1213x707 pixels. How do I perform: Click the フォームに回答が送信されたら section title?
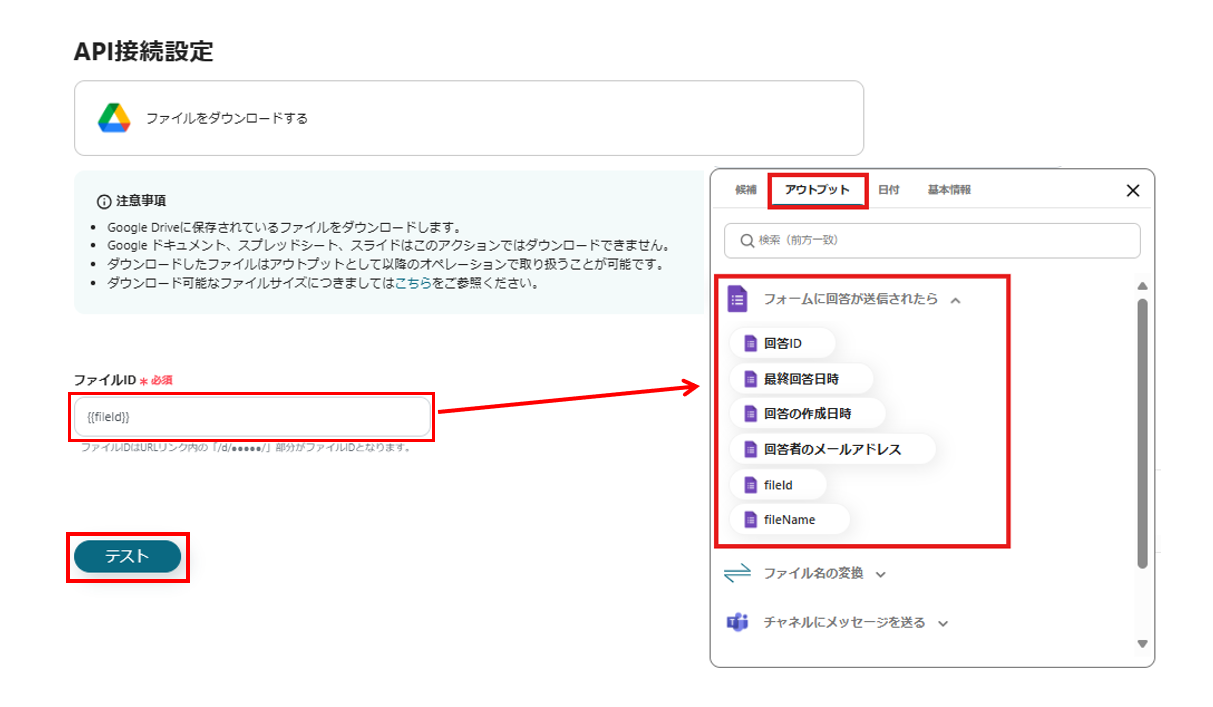point(851,299)
